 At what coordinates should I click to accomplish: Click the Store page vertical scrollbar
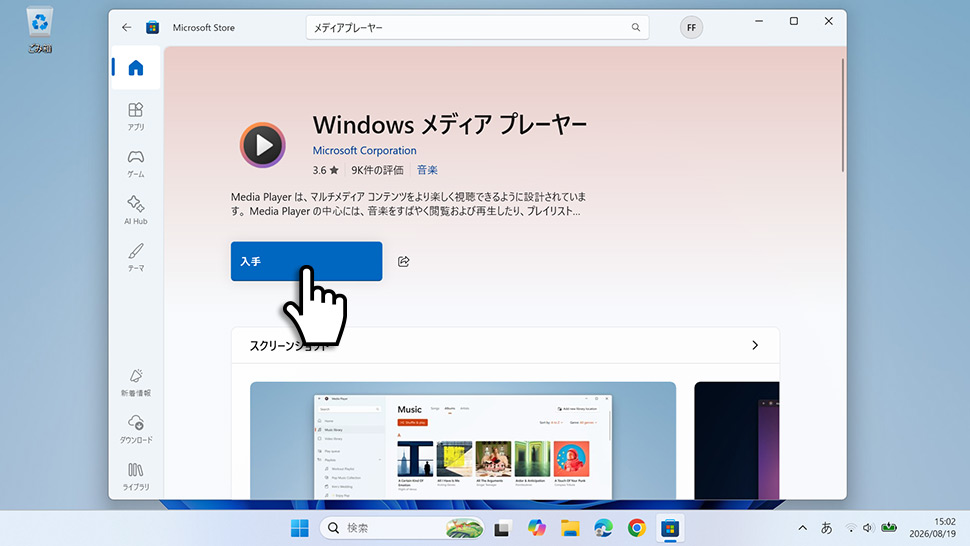click(843, 116)
